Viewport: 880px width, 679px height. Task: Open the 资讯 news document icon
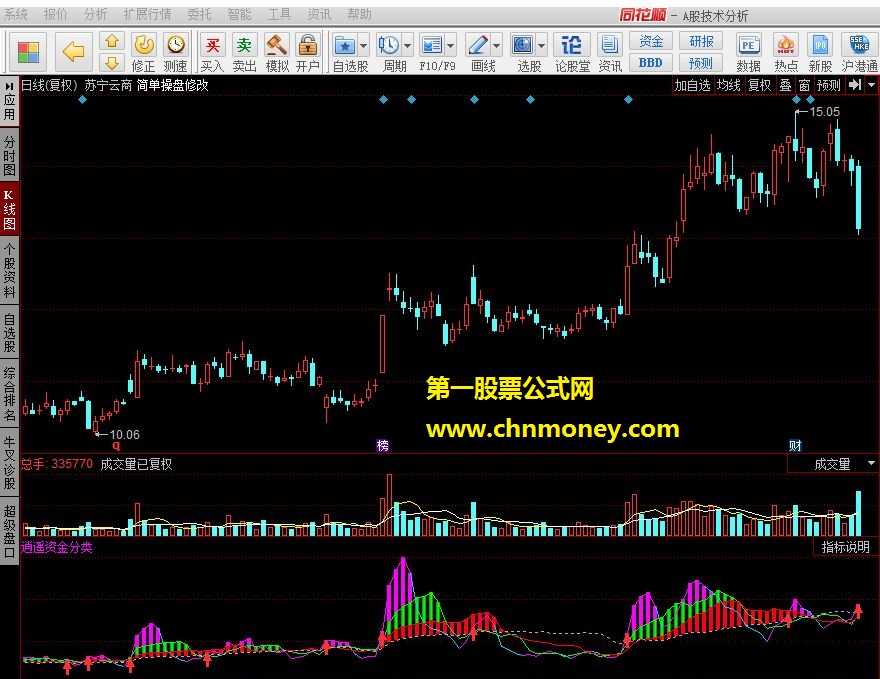tap(610, 53)
